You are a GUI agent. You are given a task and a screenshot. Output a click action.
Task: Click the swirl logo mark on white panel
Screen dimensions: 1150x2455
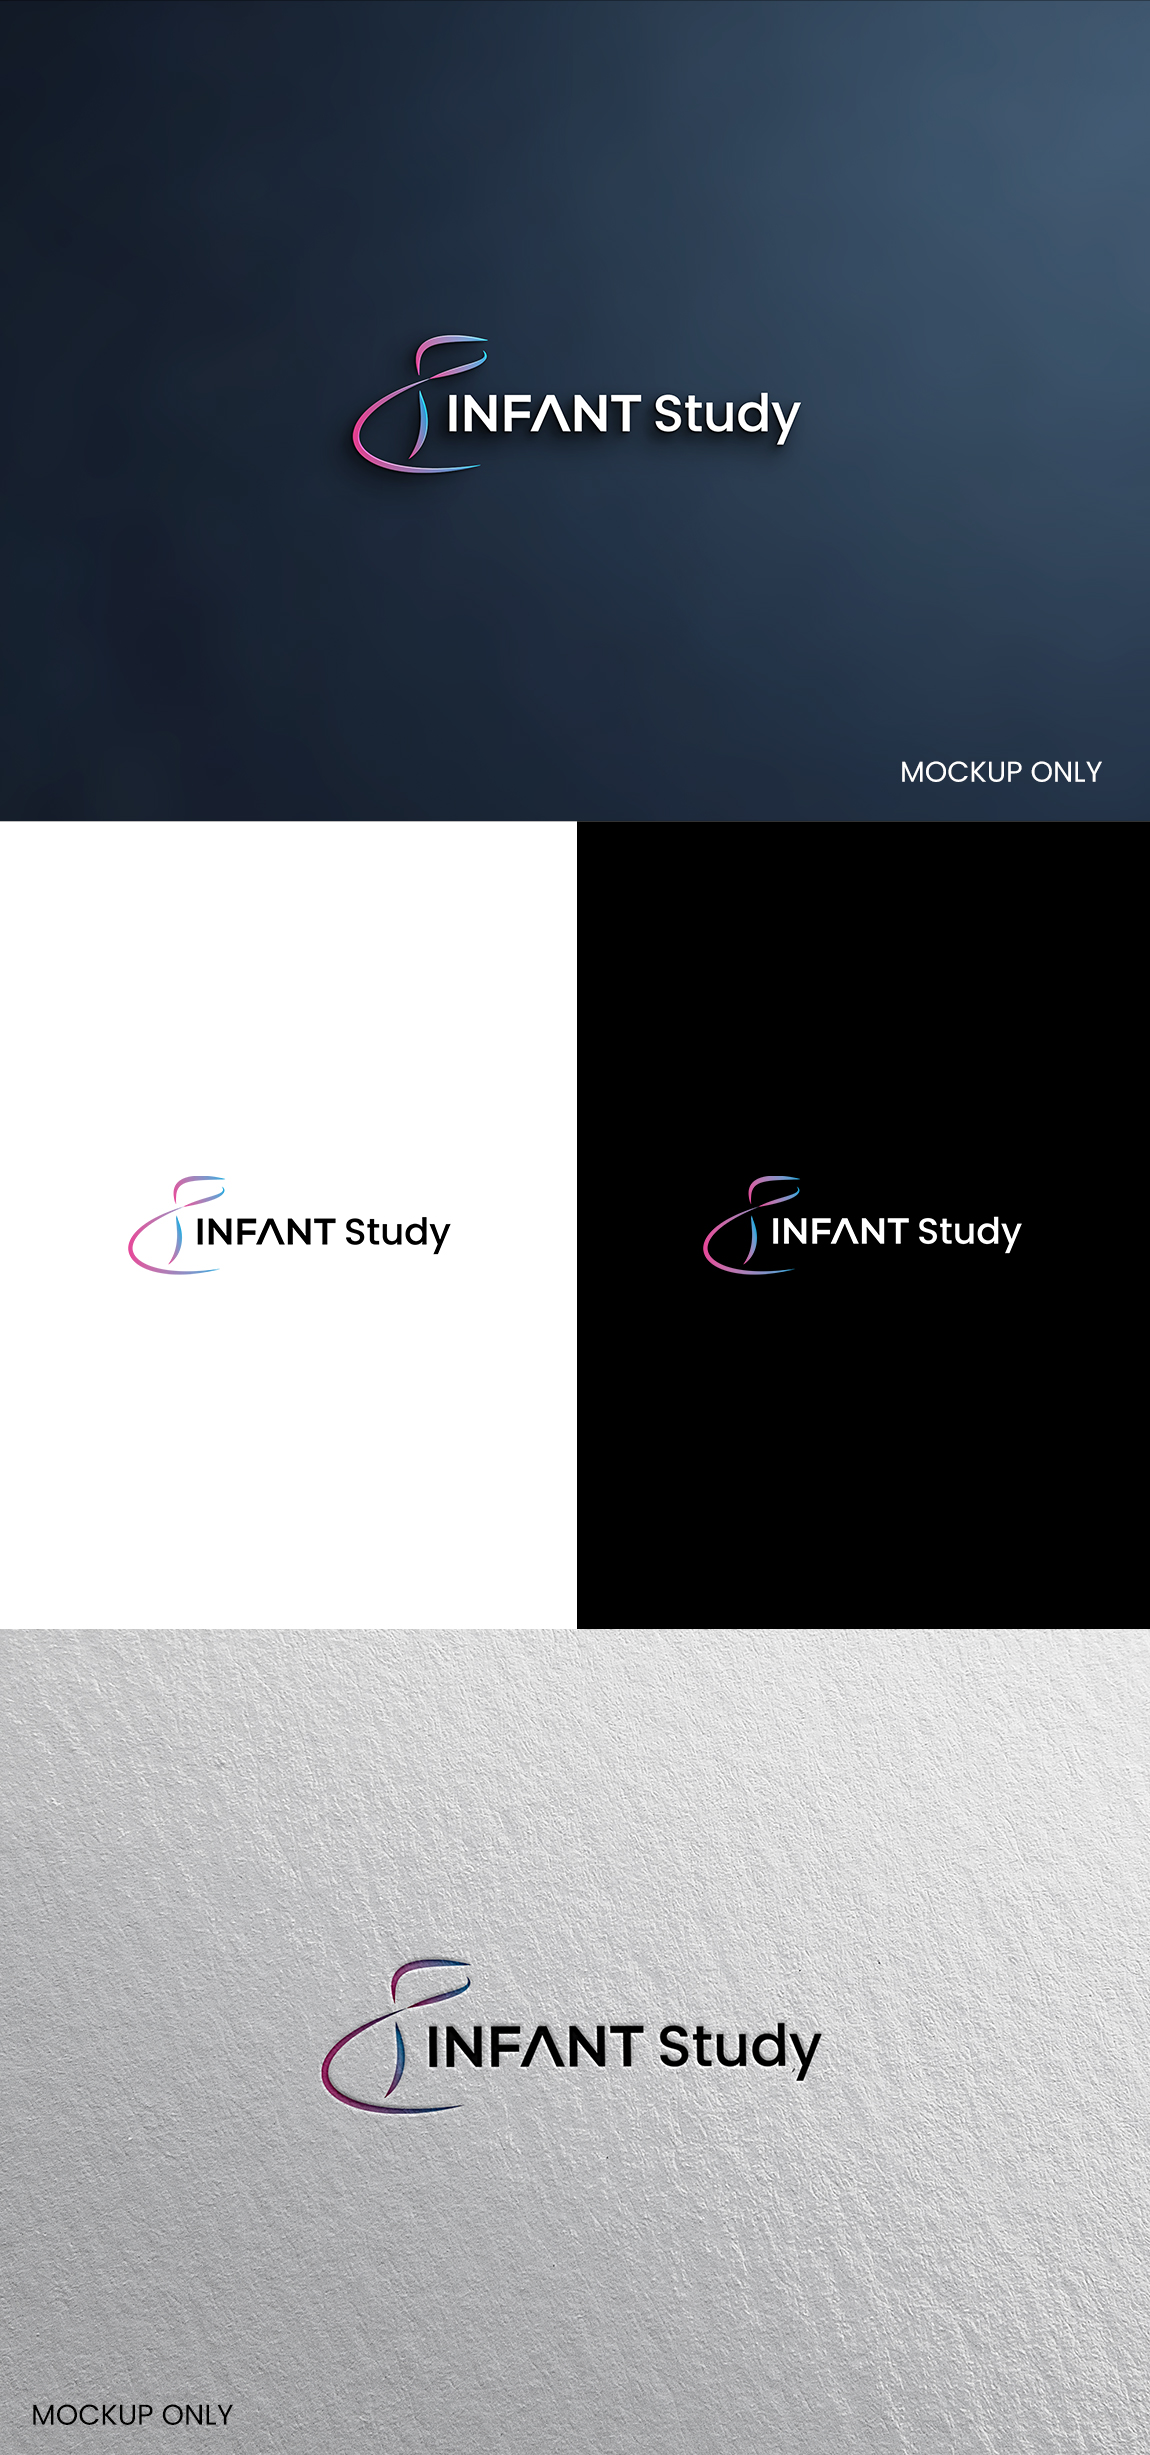click(176, 1225)
